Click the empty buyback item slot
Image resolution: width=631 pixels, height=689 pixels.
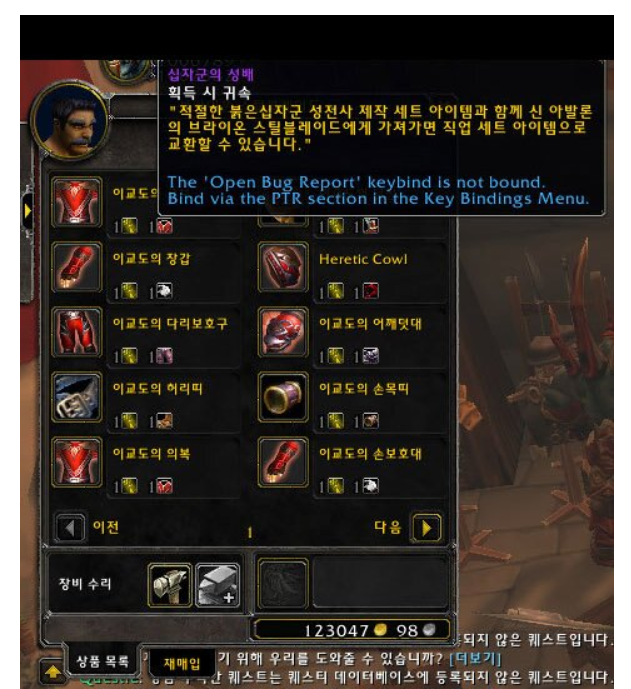(x=283, y=584)
